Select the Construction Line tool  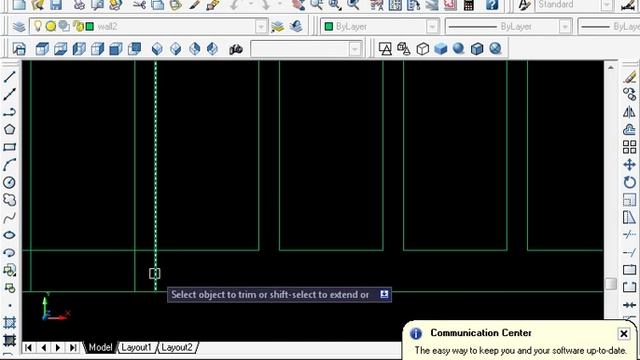[9, 94]
